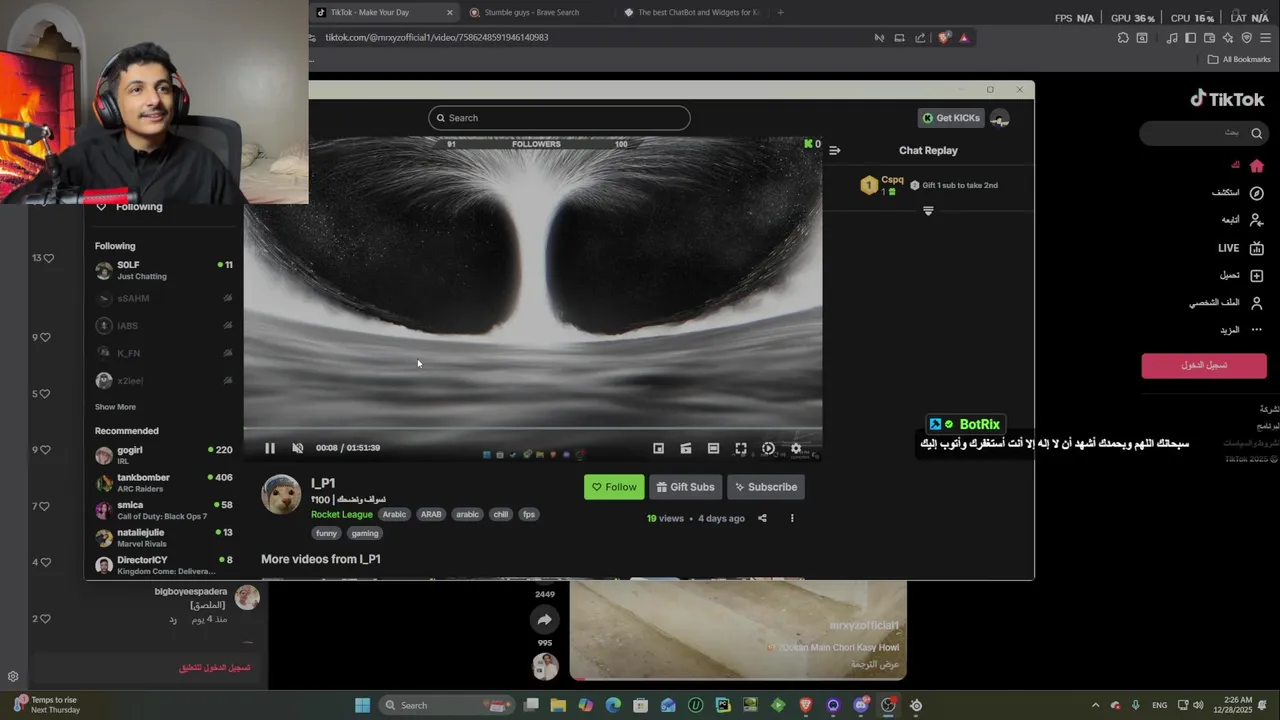The image size is (1280, 720).
Task: Open Discord from the taskbar
Action: tap(860, 705)
